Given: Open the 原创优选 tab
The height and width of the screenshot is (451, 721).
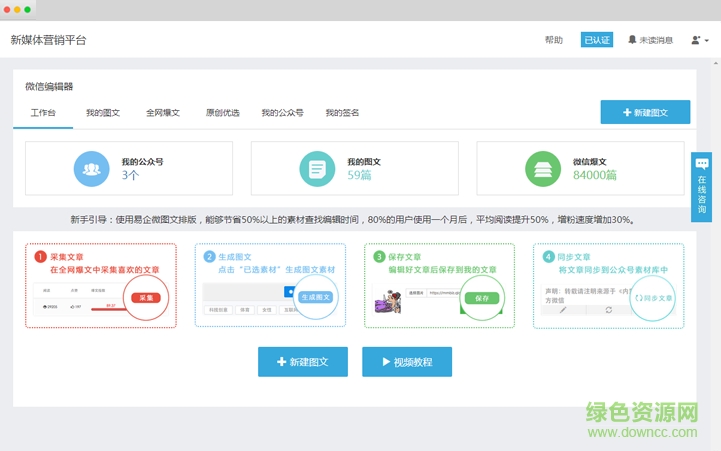Looking at the screenshot, I should 222,113.
